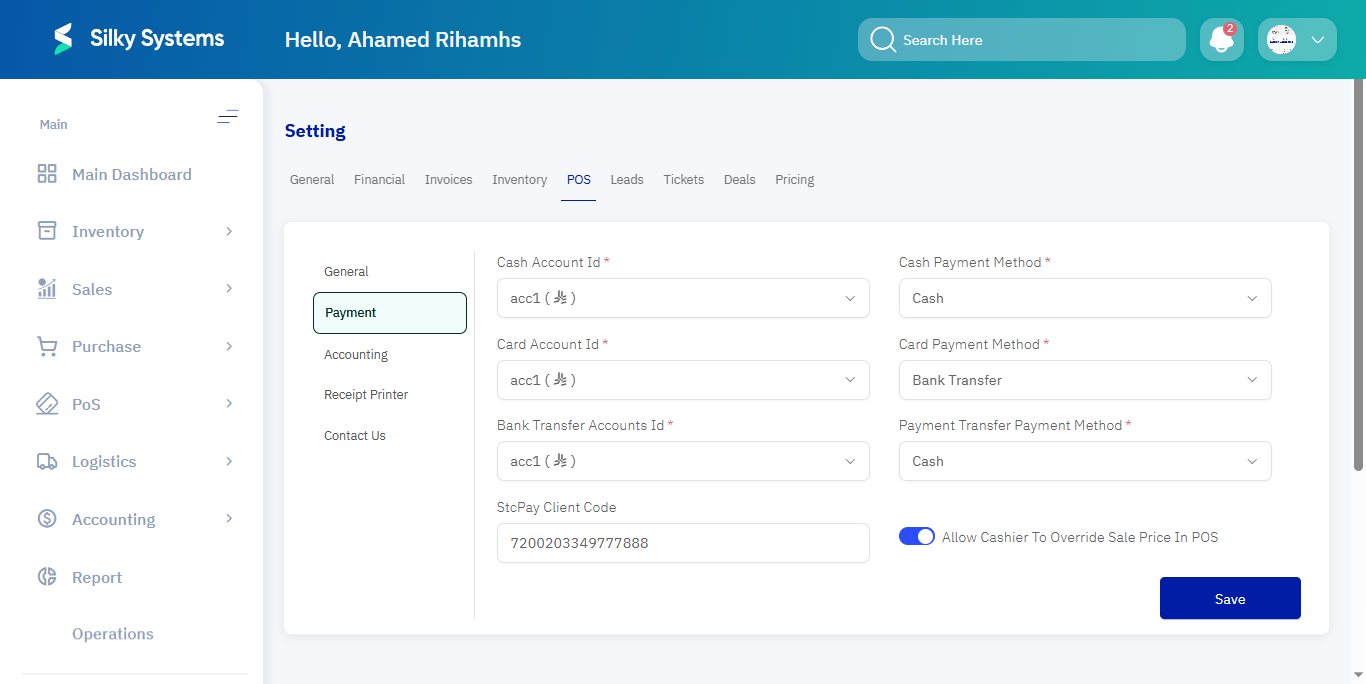Select the Inventory icon in the sidebar
The height and width of the screenshot is (684, 1366).
(46, 231)
